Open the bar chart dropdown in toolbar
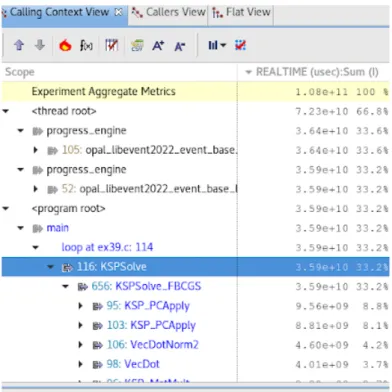392x392 pixels. click(217, 45)
